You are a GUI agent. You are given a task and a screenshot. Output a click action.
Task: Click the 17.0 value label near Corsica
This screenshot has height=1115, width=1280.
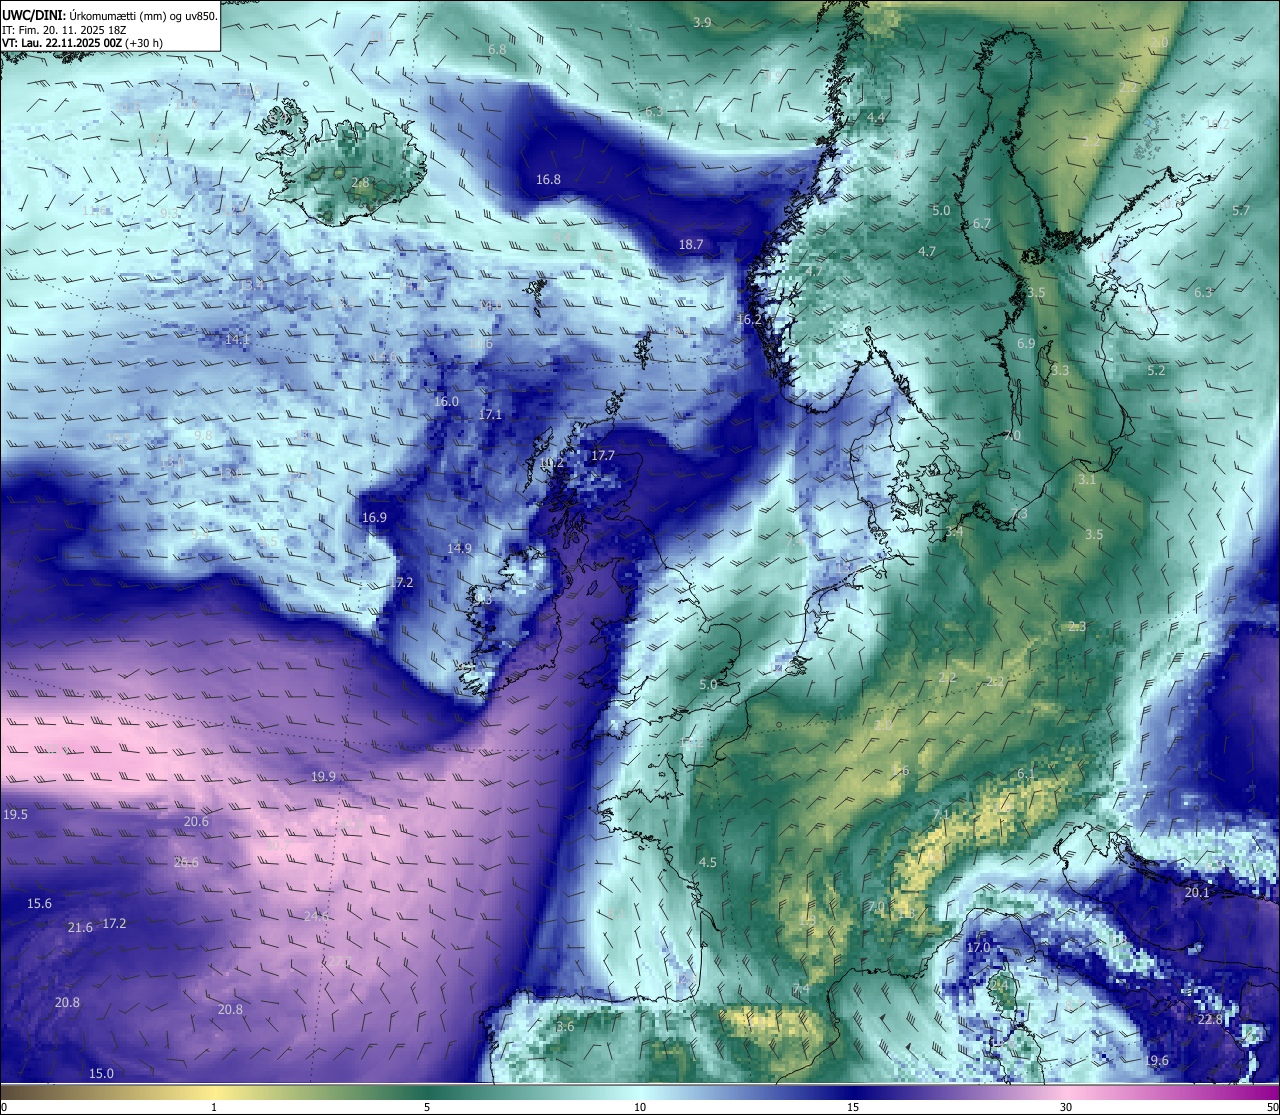(x=978, y=947)
